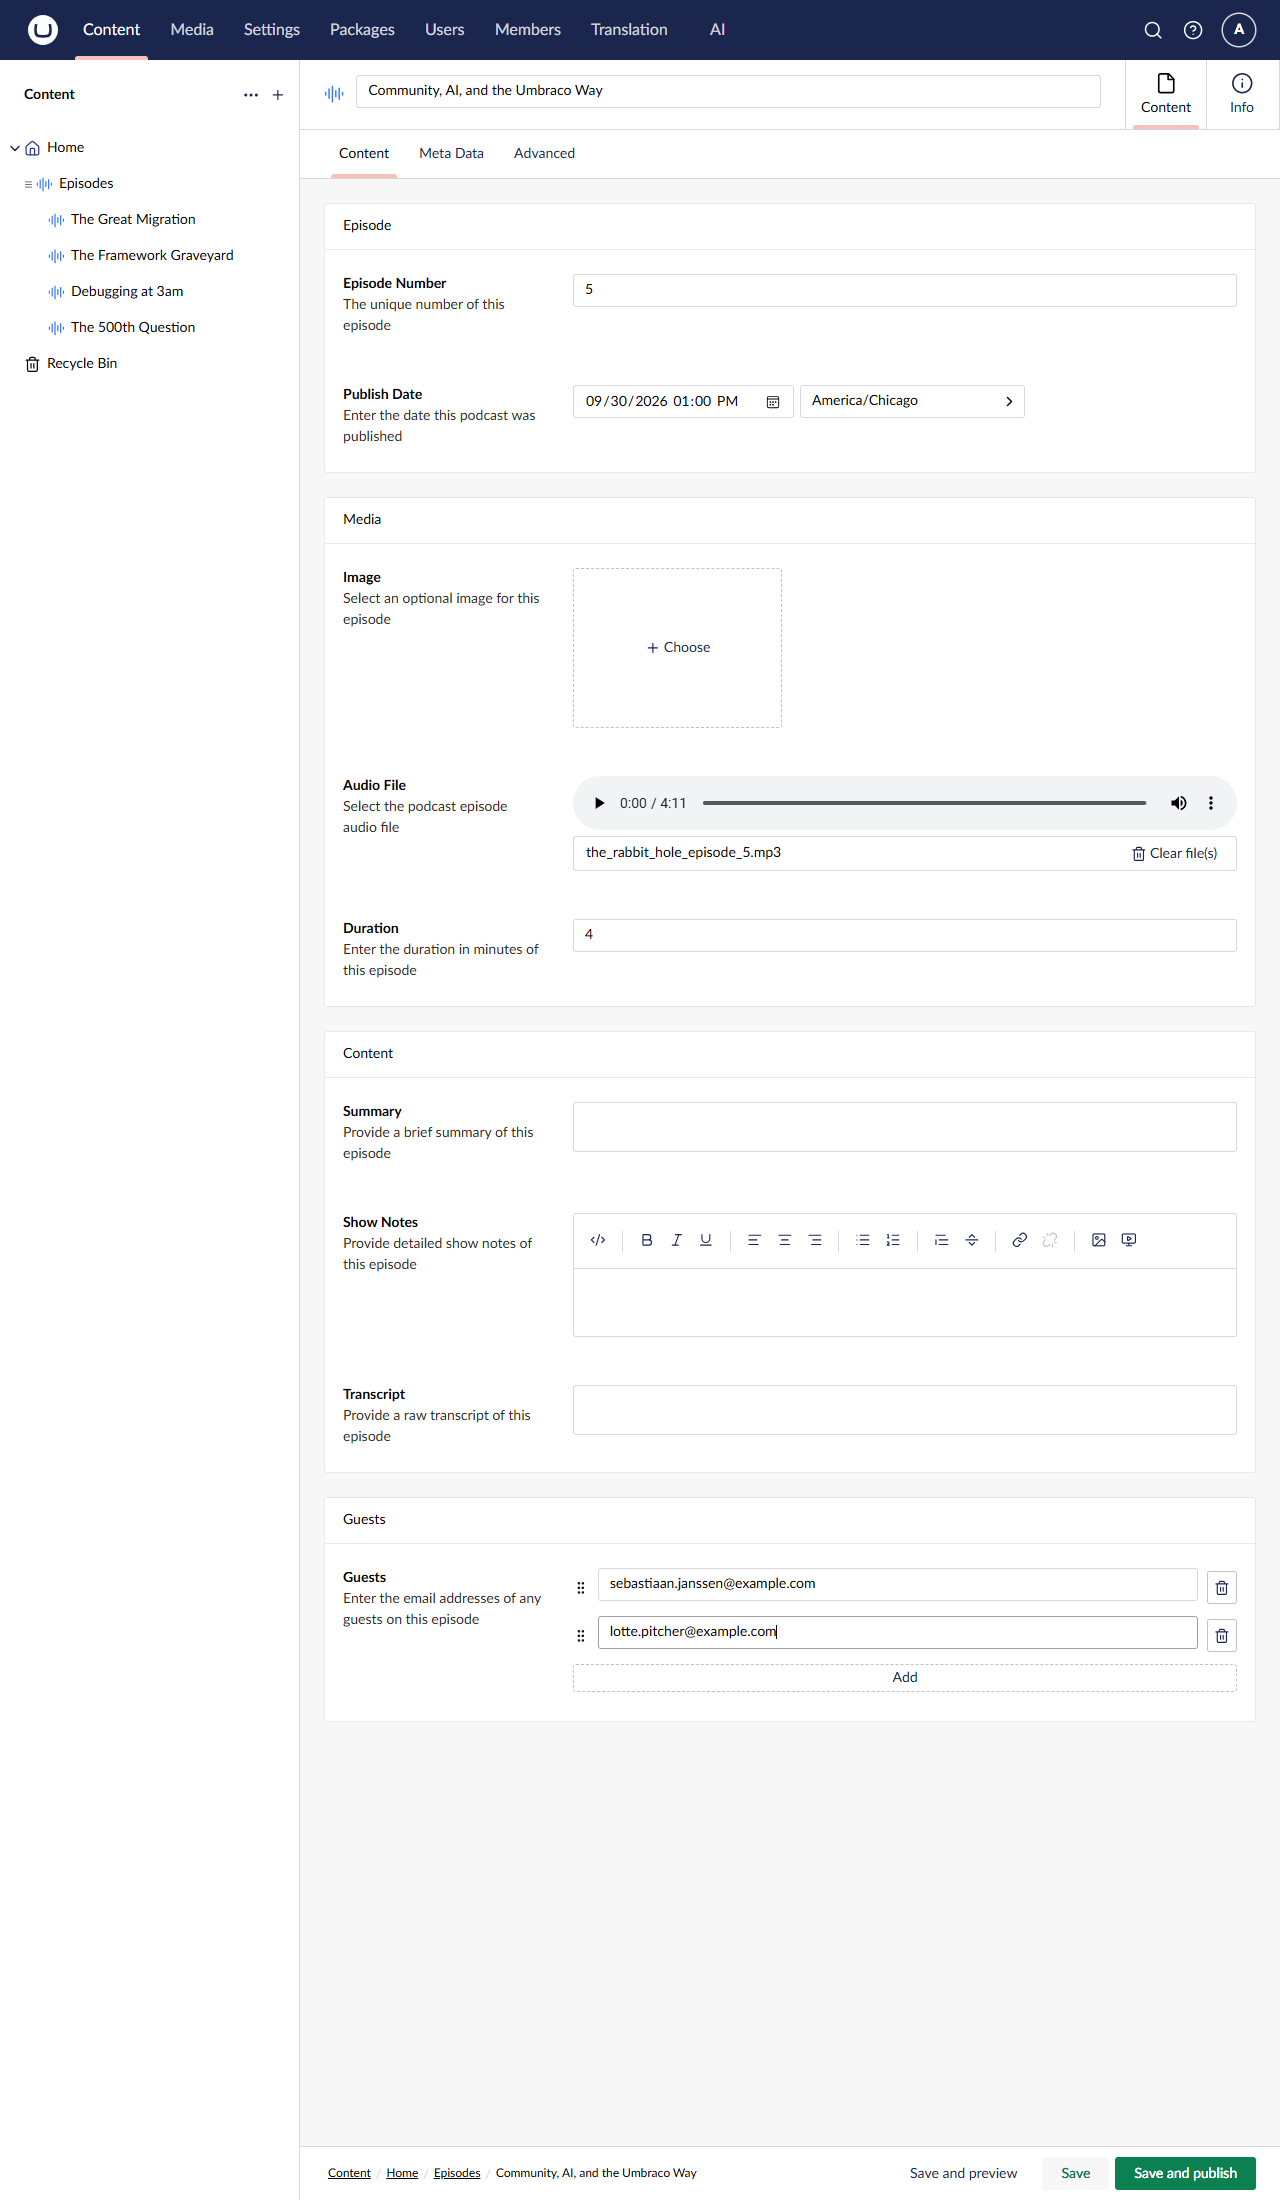Mute the audio player volume
Screen dimensions: 1280x2200
[x=1179, y=803]
